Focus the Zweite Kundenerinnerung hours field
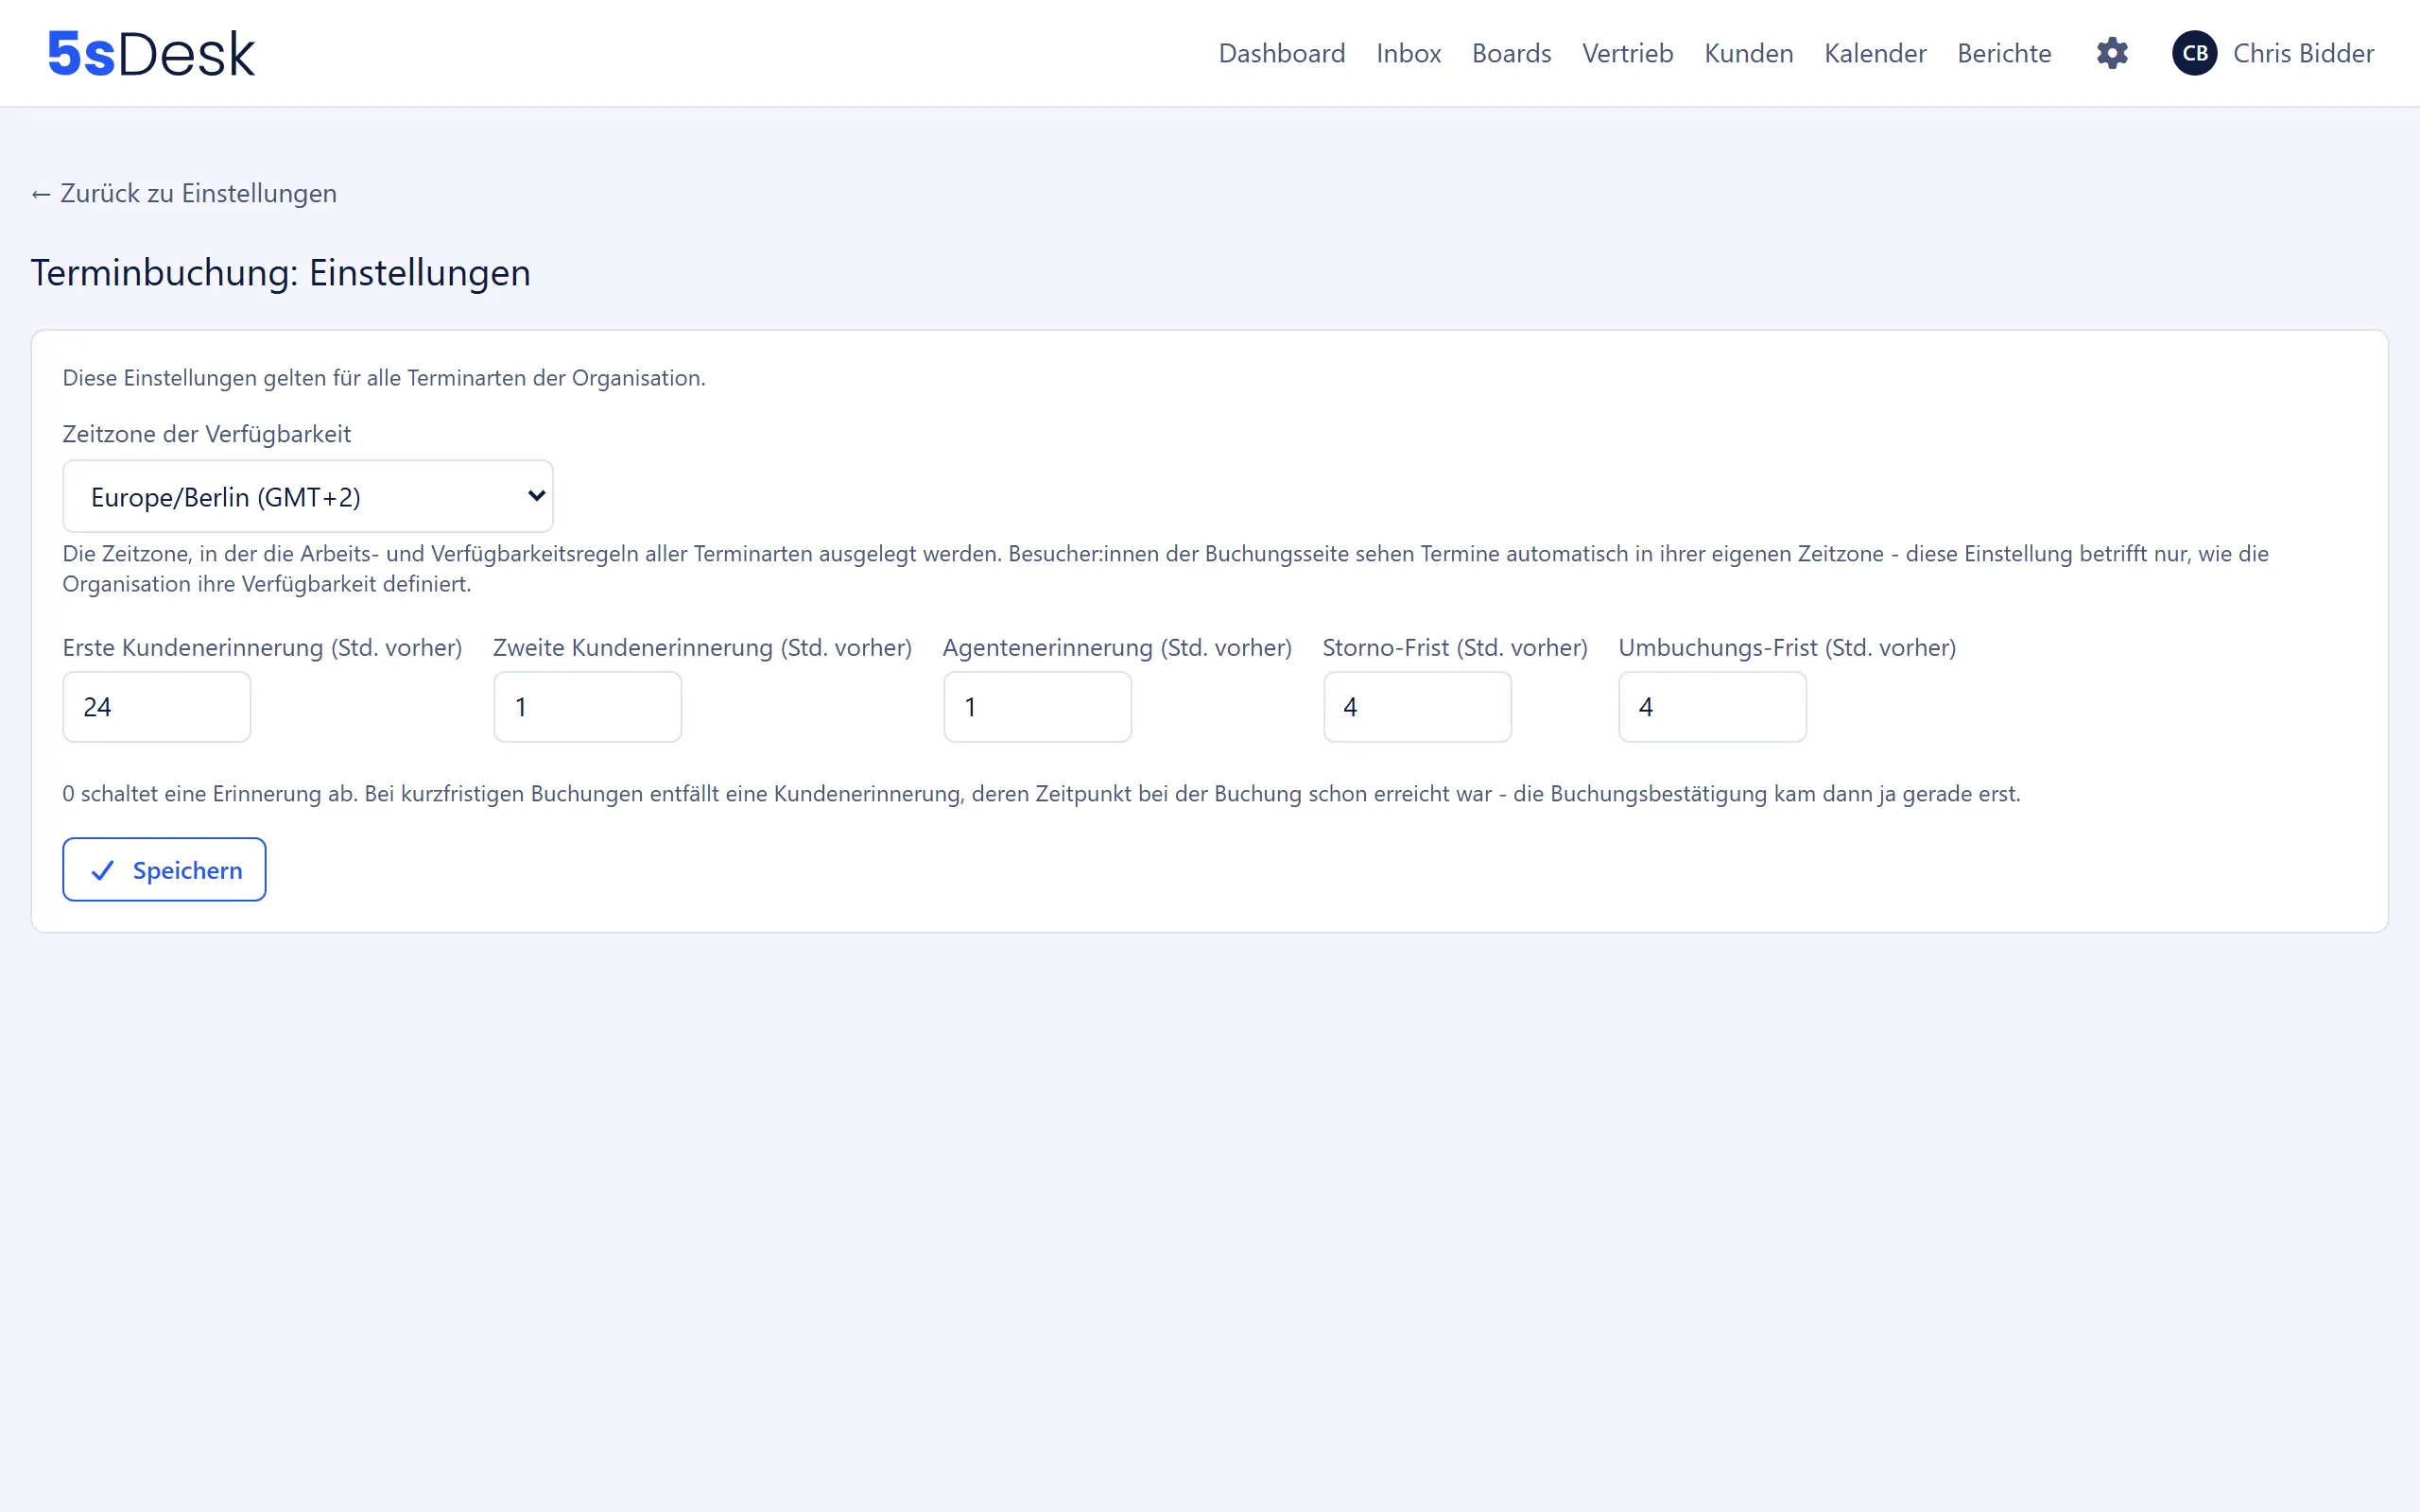 [x=588, y=707]
